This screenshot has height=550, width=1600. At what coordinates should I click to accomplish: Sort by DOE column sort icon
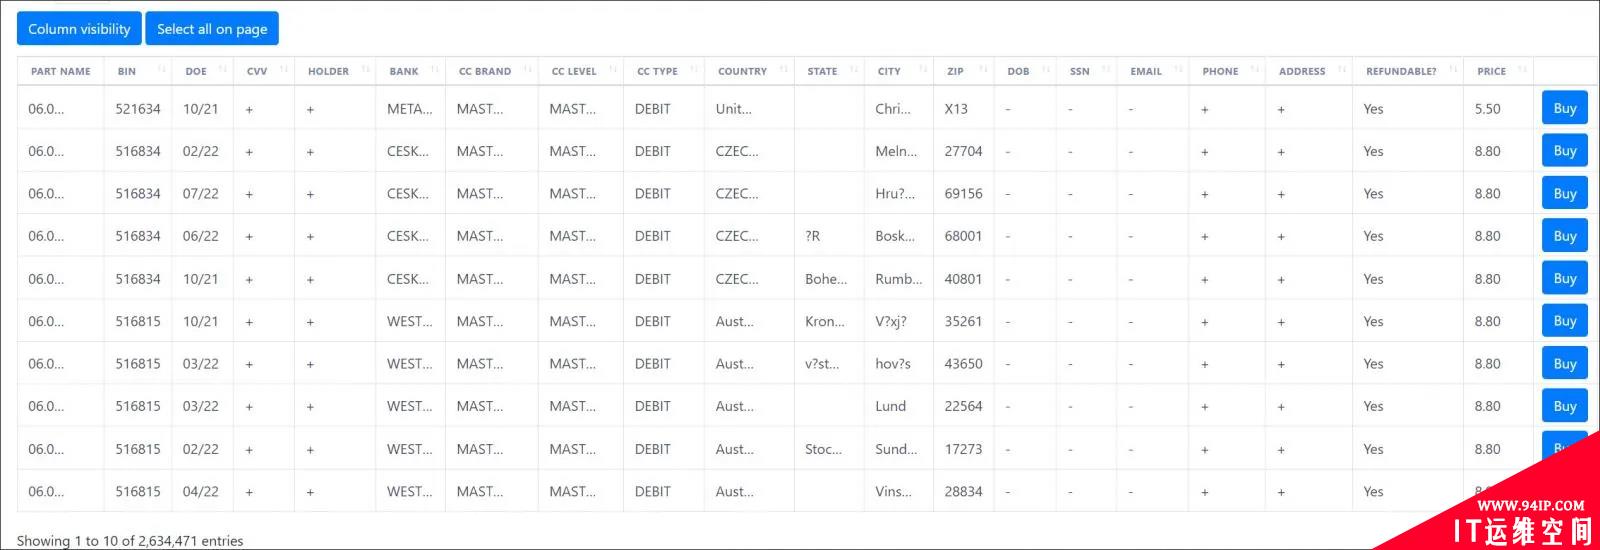tap(222, 70)
